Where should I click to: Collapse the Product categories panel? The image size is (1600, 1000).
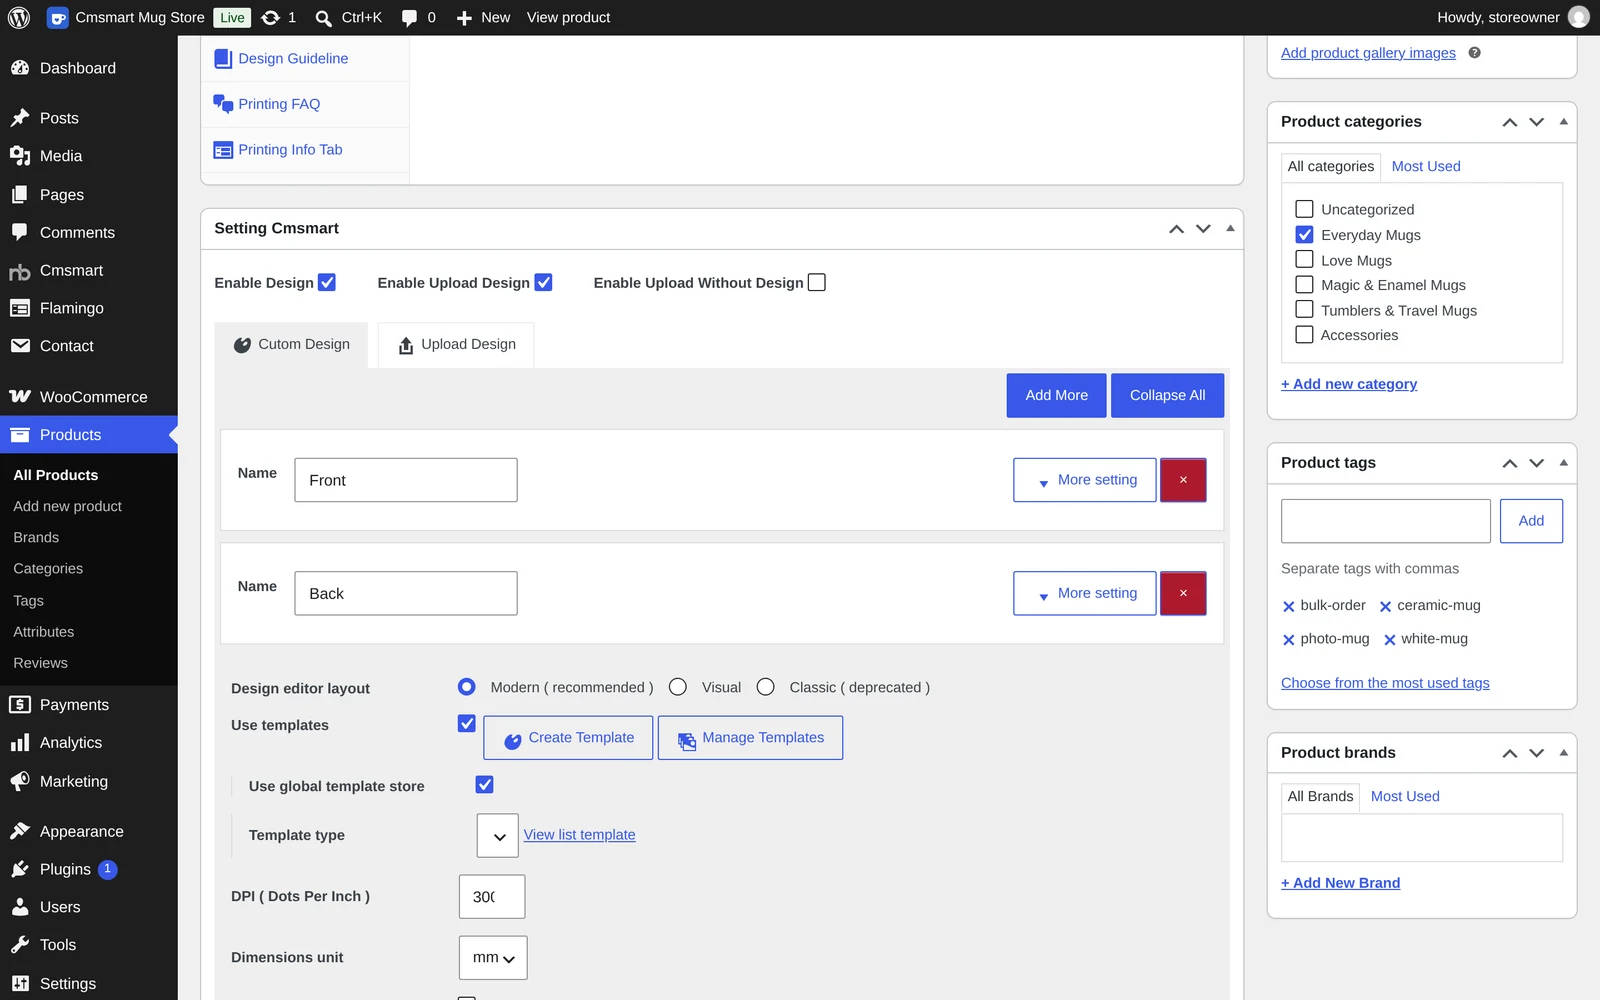coord(1564,122)
